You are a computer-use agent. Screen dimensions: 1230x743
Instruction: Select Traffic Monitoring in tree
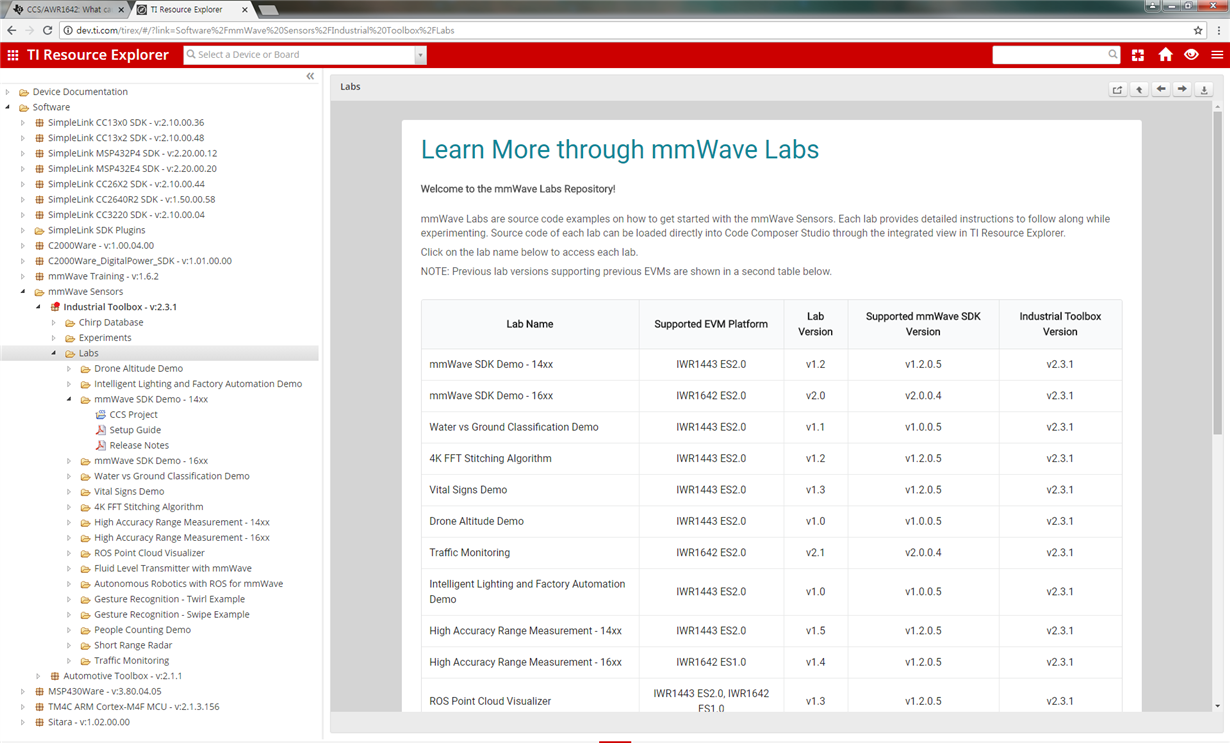(131, 661)
